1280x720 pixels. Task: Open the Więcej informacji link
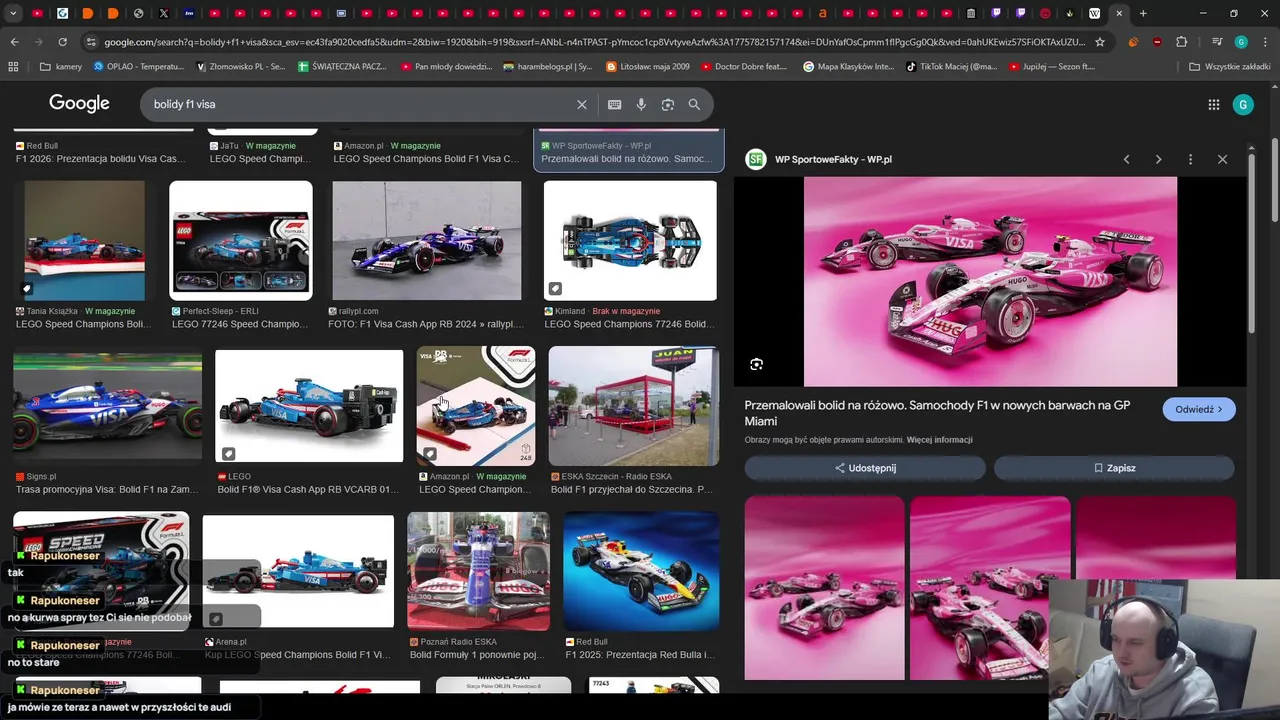[x=939, y=440]
